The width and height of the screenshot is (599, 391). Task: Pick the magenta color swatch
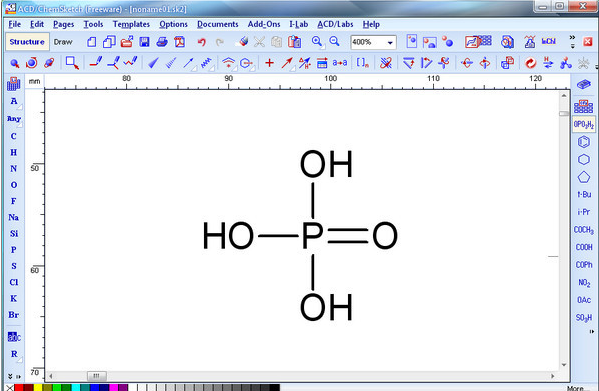pos(113,388)
